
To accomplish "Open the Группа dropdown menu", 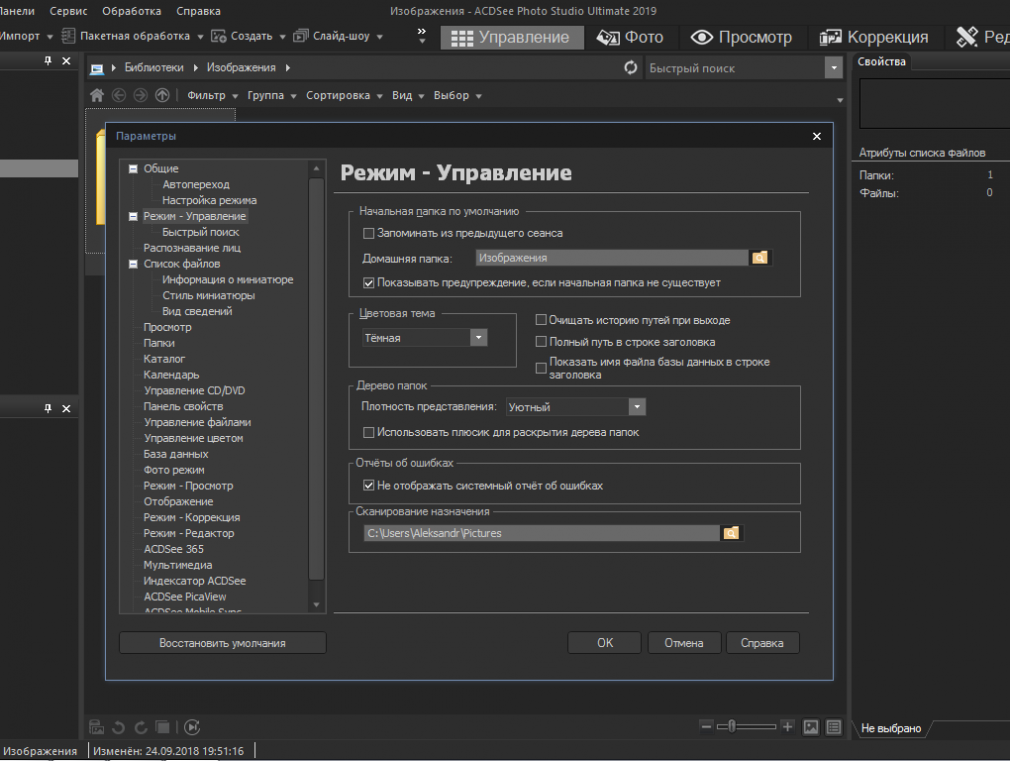I will click(x=271, y=95).
